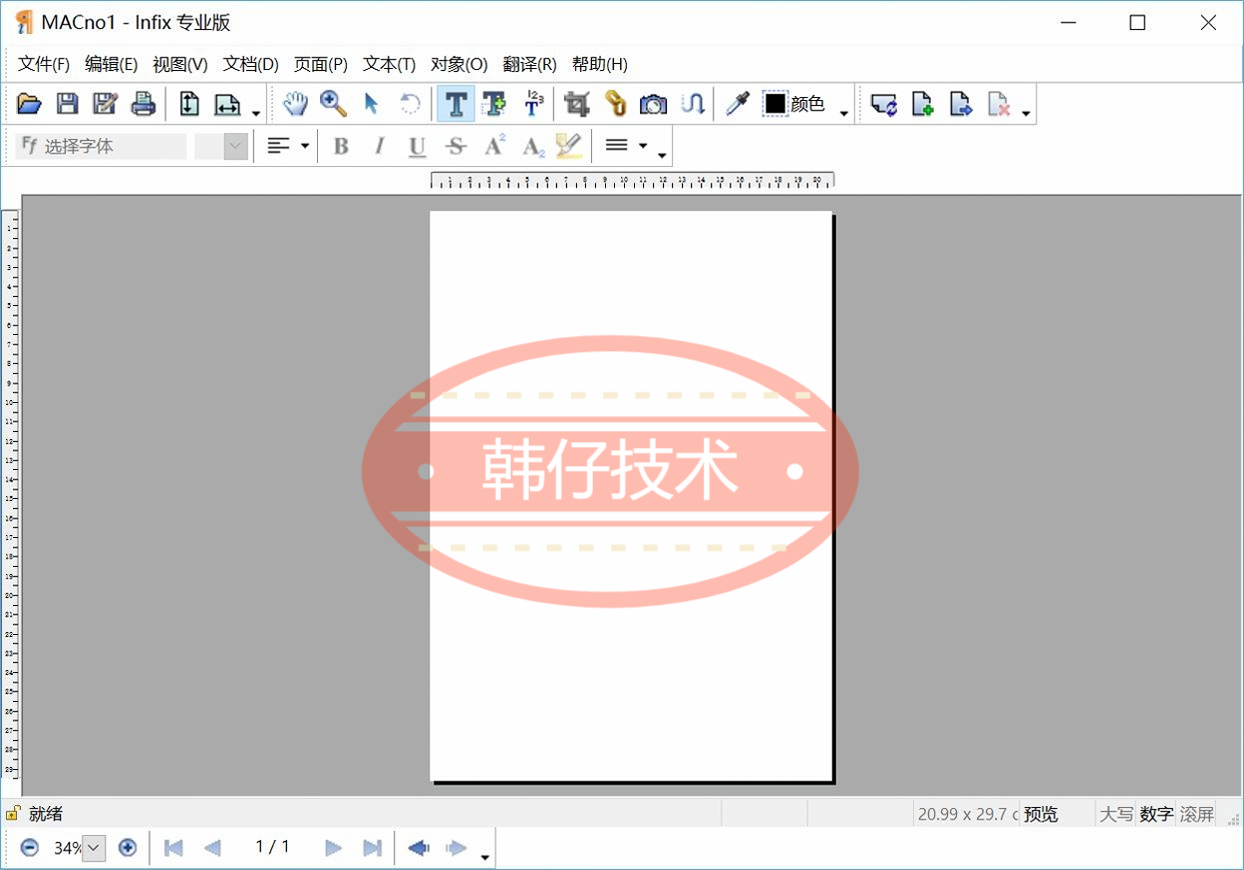
Task: Toggle Italic formatting
Action: [379, 146]
